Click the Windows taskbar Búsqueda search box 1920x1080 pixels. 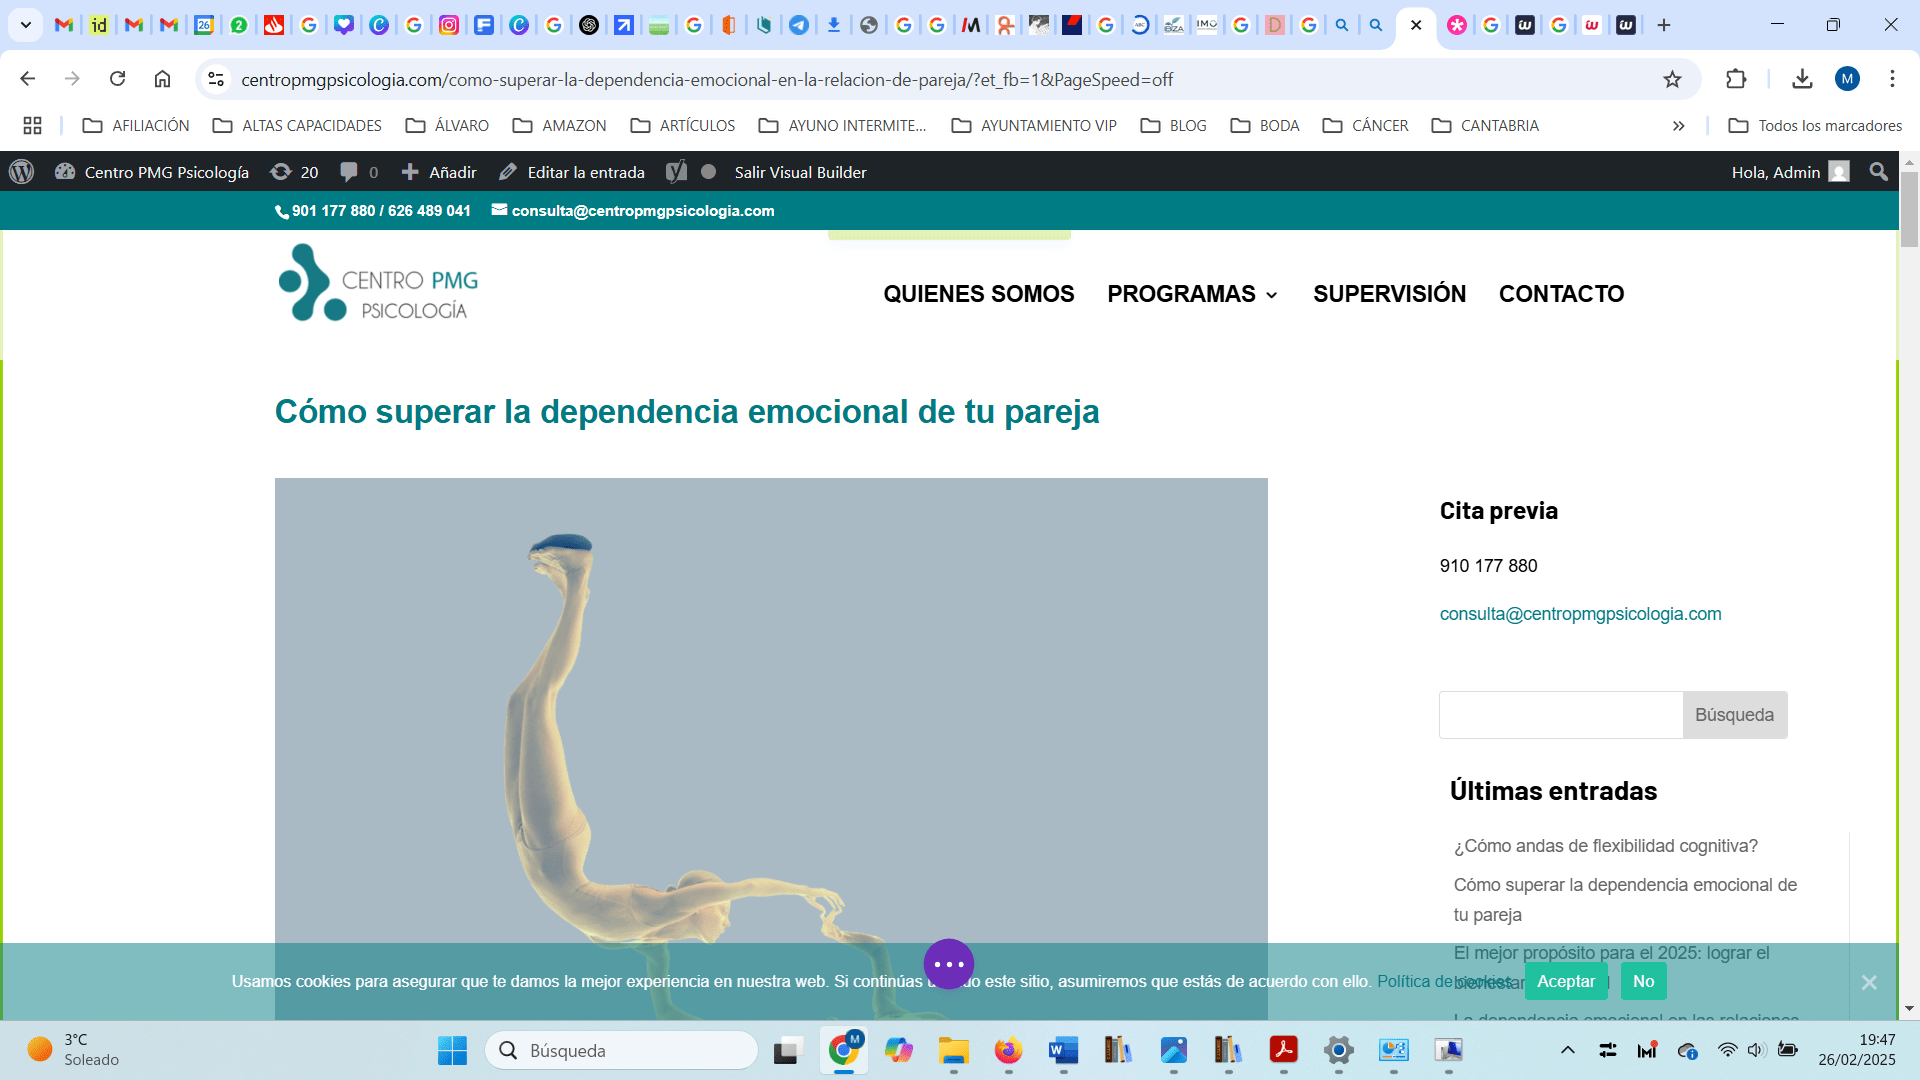tap(621, 1050)
